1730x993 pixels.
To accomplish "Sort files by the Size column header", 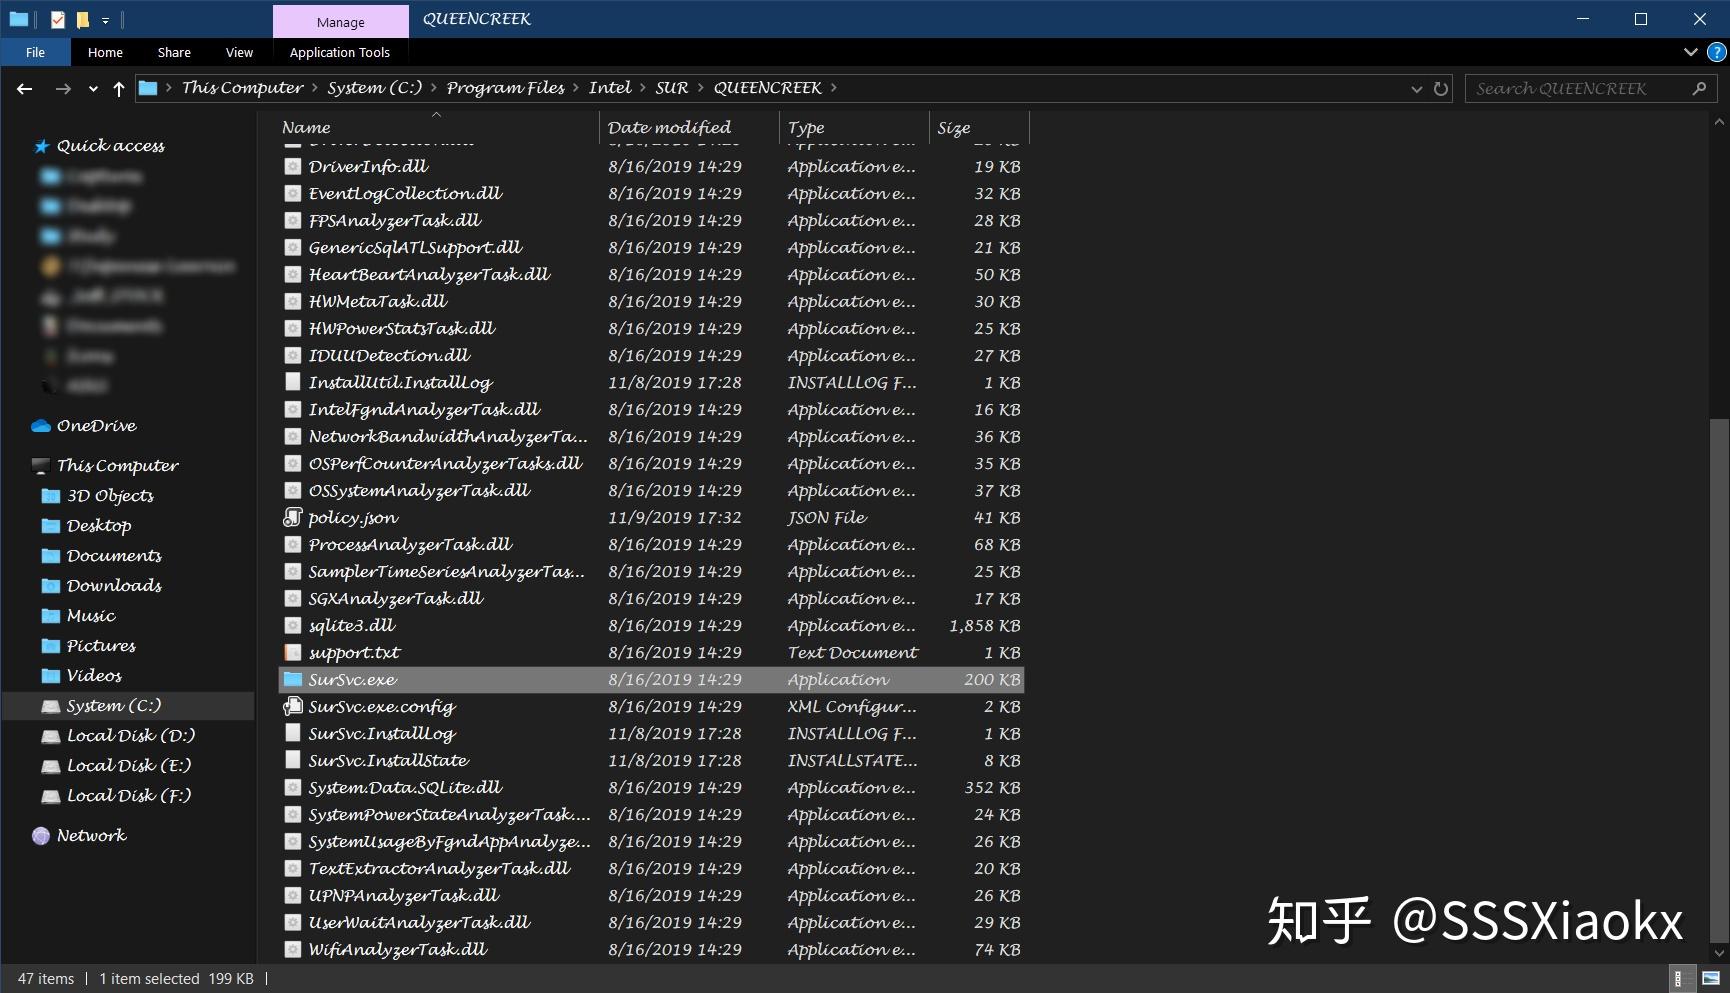I will (x=953, y=127).
